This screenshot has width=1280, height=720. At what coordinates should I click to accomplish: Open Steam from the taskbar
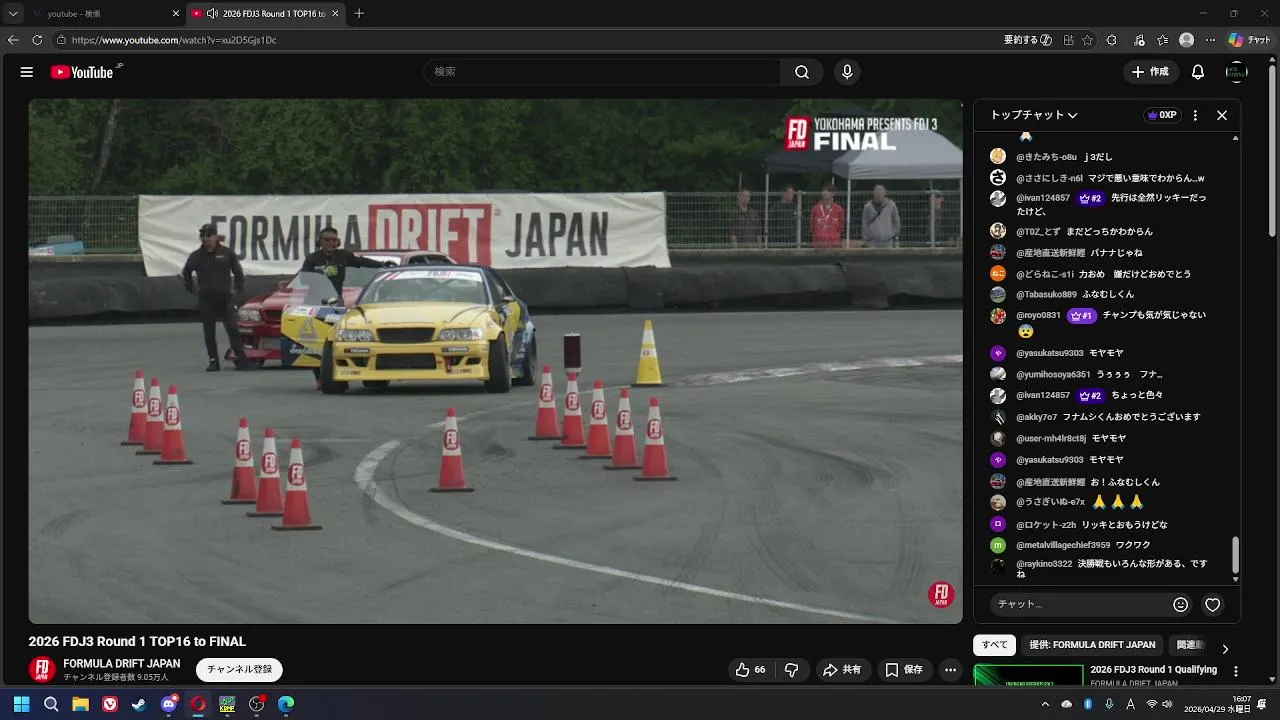(139, 704)
